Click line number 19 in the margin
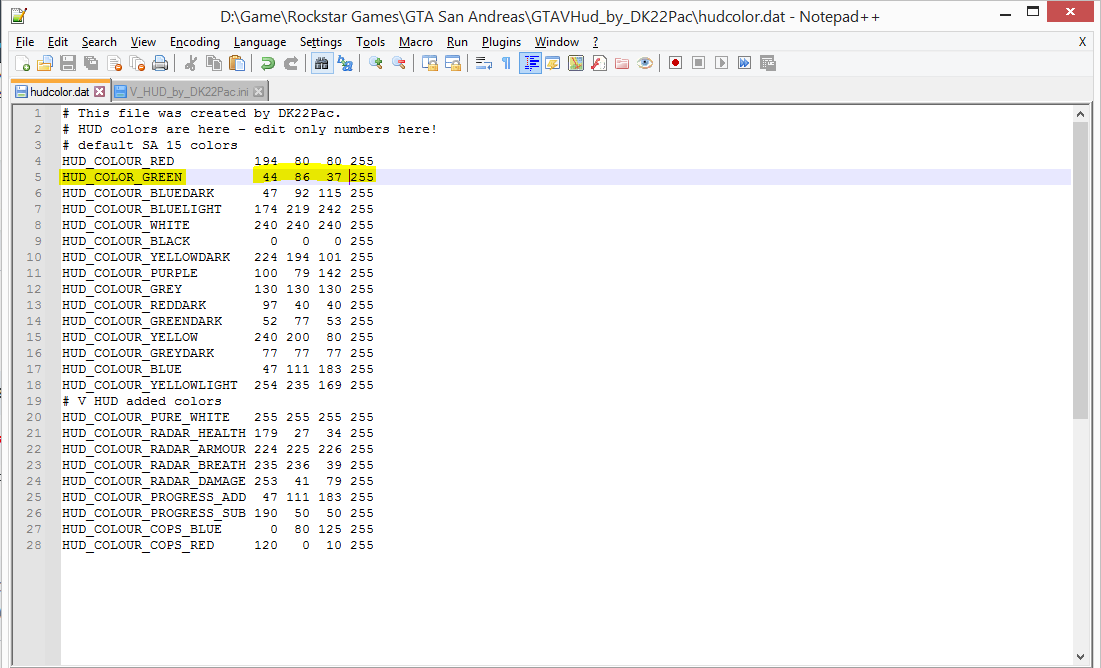The height and width of the screenshot is (668, 1101). tap(34, 401)
